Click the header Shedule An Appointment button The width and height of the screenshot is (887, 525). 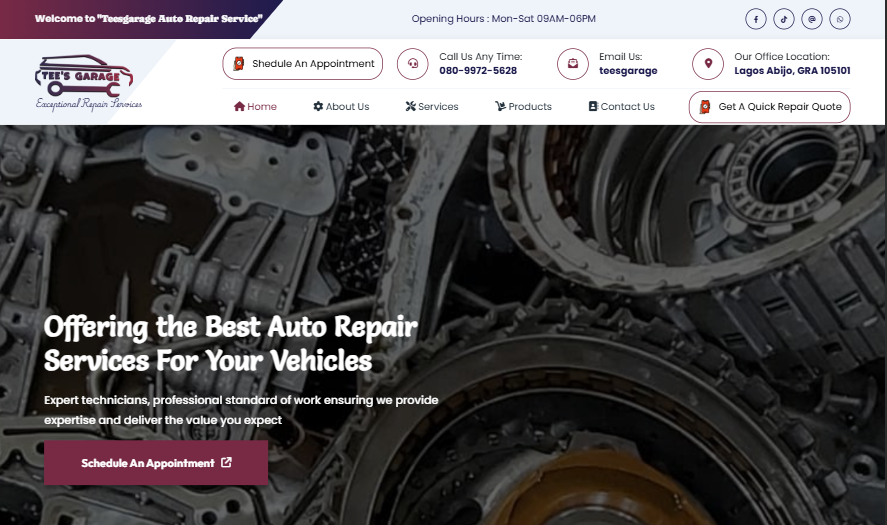point(303,63)
